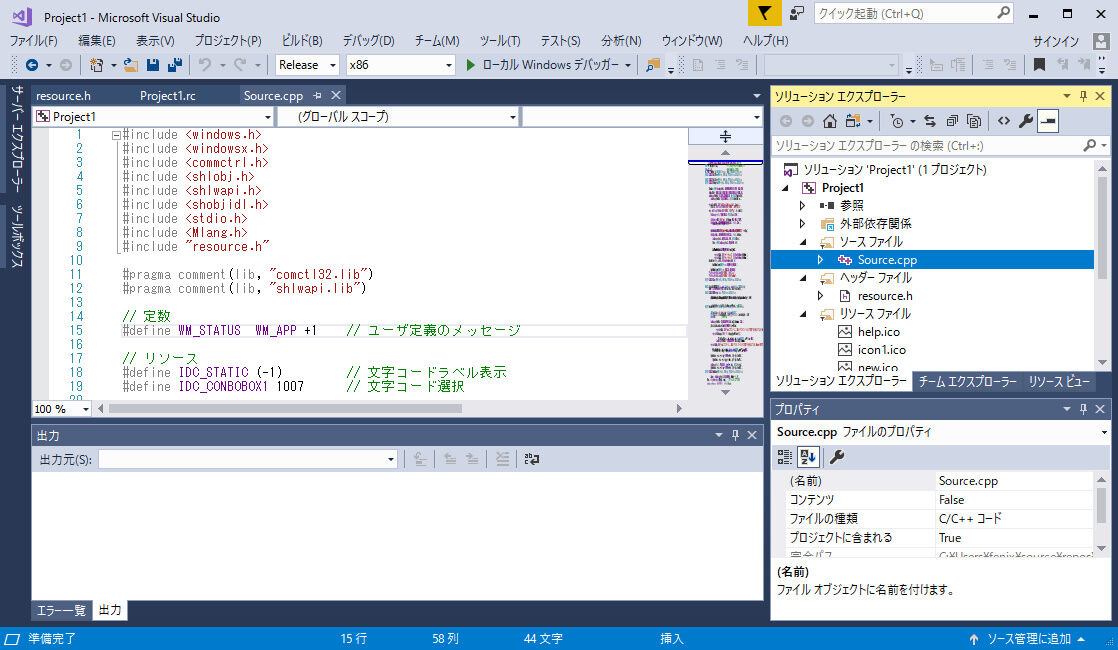Click the editor split-window handle icon
Image resolution: width=1118 pixels, height=650 pixels.
(x=725, y=136)
